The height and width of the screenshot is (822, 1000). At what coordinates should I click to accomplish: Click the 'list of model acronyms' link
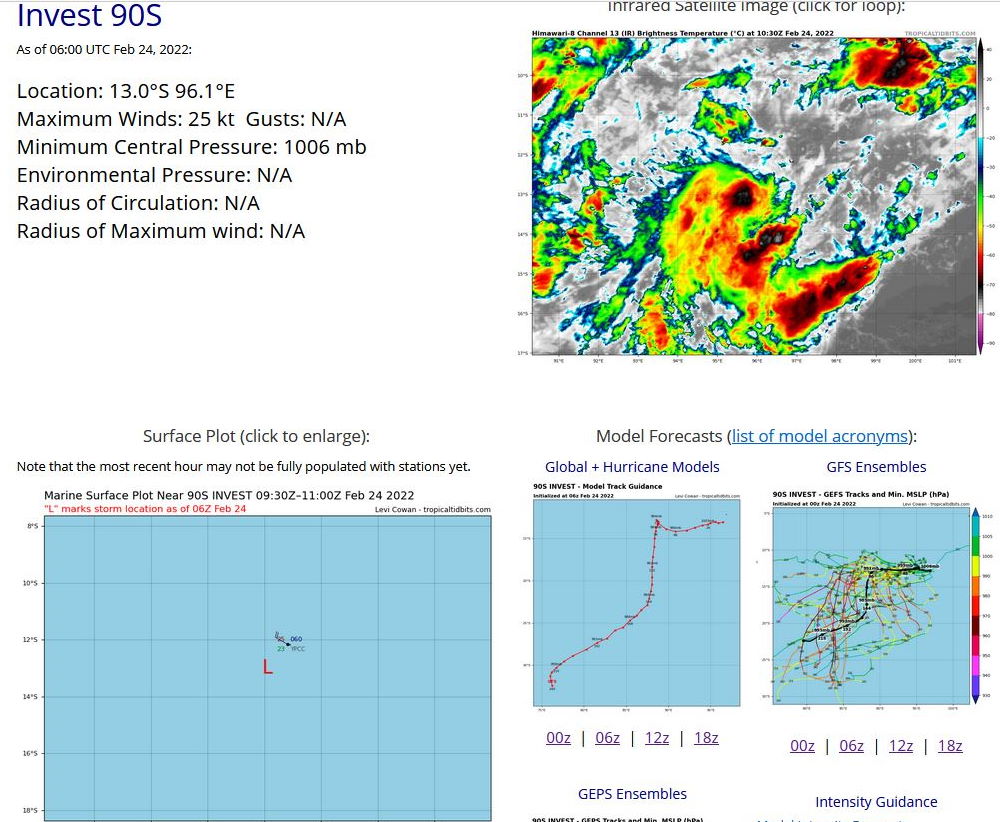click(819, 436)
